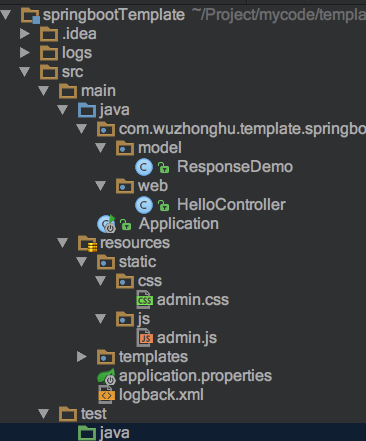Click the js folder icon
Viewport: 366px width, 441px height.
125,319
